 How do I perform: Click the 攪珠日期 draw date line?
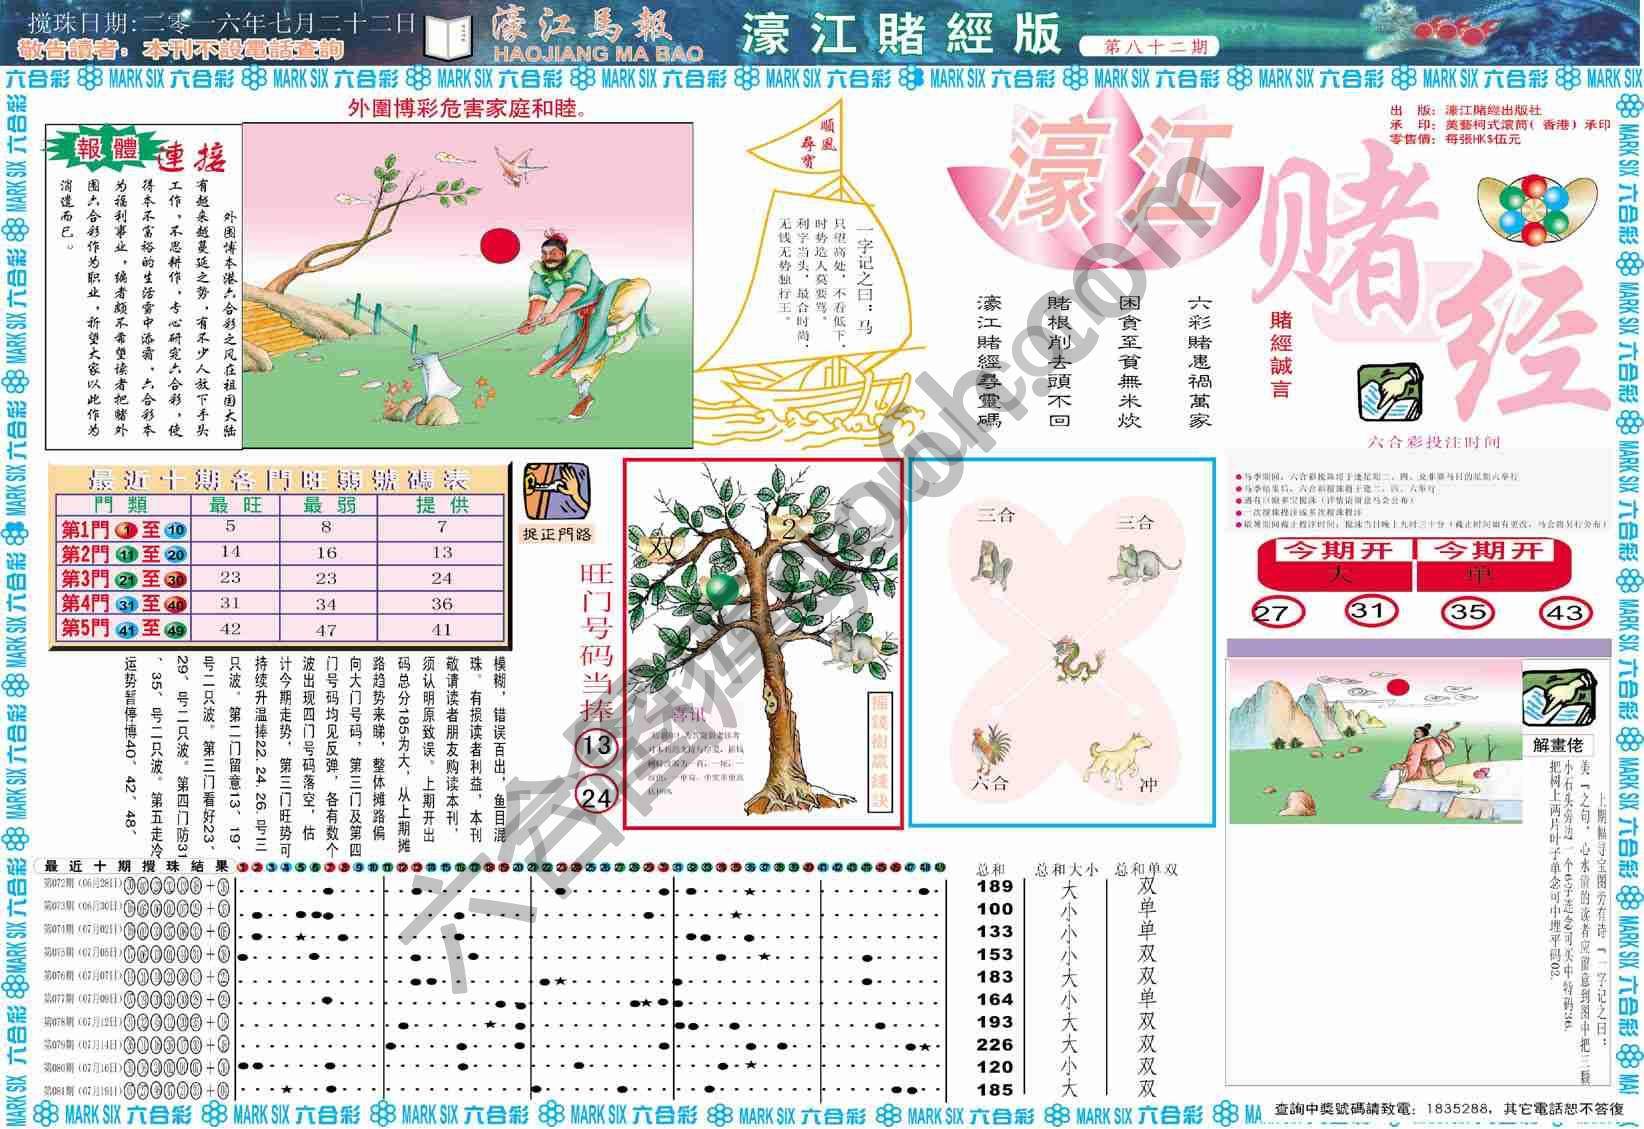(223, 23)
